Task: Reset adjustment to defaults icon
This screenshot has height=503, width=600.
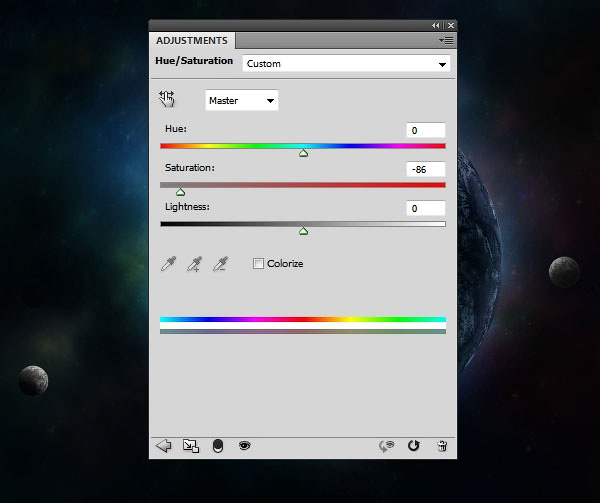Action: click(414, 446)
